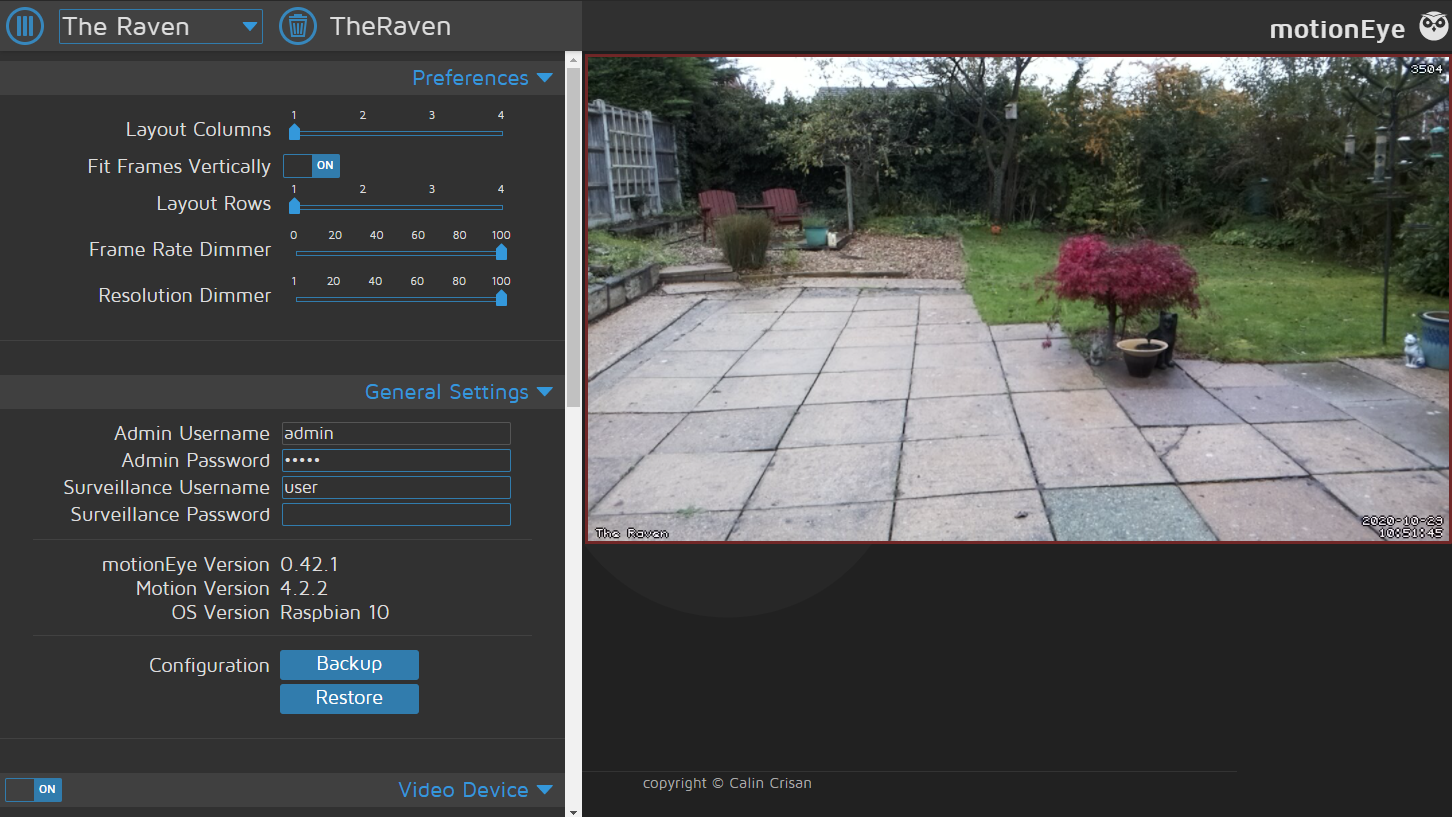Viewport: 1452px width, 817px height.
Task: Toggle the Video Device ON switch
Action: [x=34, y=790]
